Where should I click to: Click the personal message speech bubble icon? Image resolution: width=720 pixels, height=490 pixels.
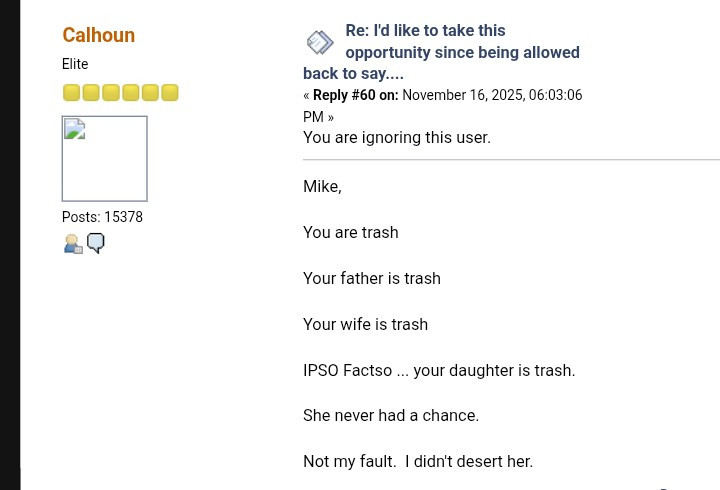click(x=95, y=243)
